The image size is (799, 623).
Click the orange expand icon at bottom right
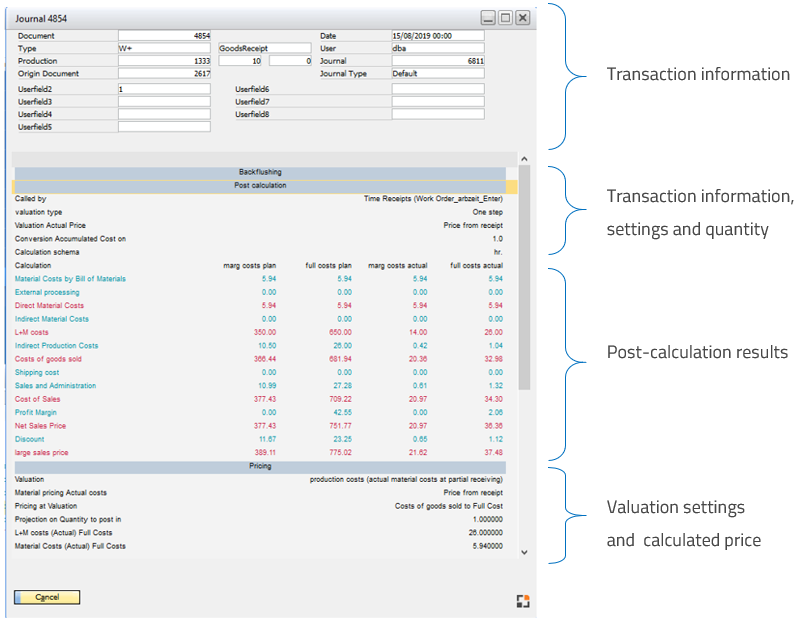[x=521, y=600]
